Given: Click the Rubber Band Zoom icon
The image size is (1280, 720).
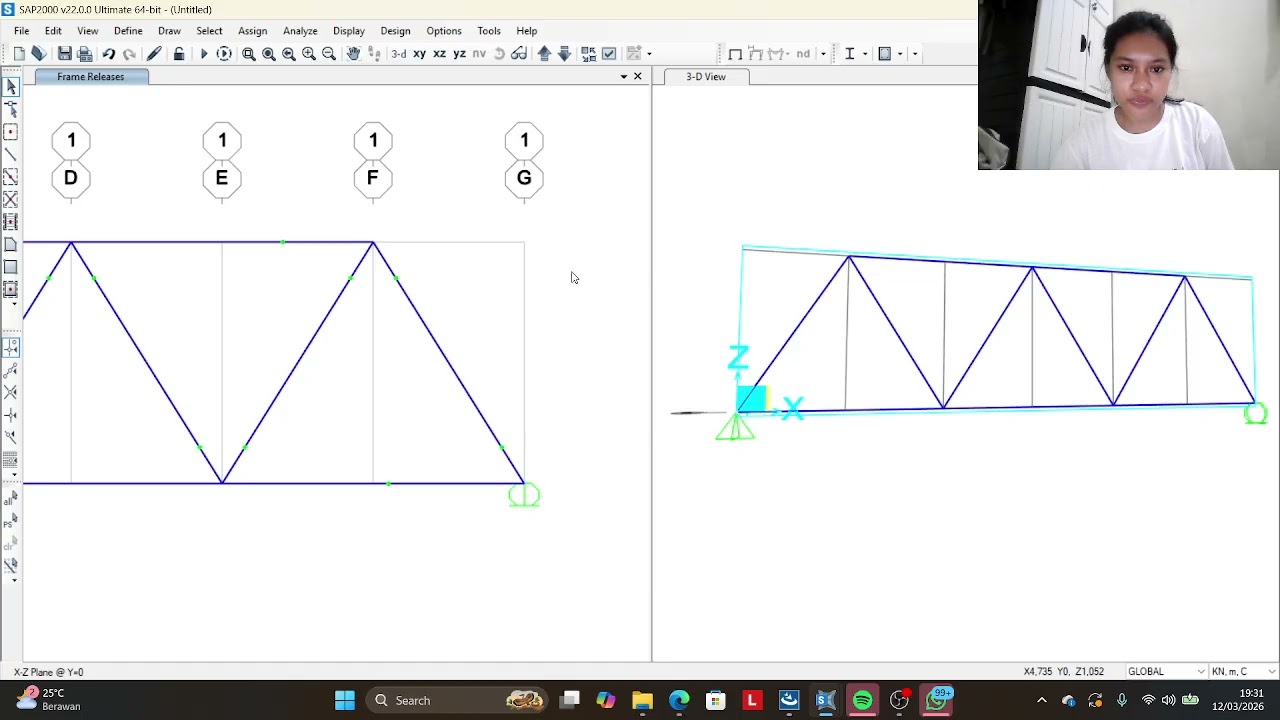Looking at the screenshot, I should coord(249,54).
